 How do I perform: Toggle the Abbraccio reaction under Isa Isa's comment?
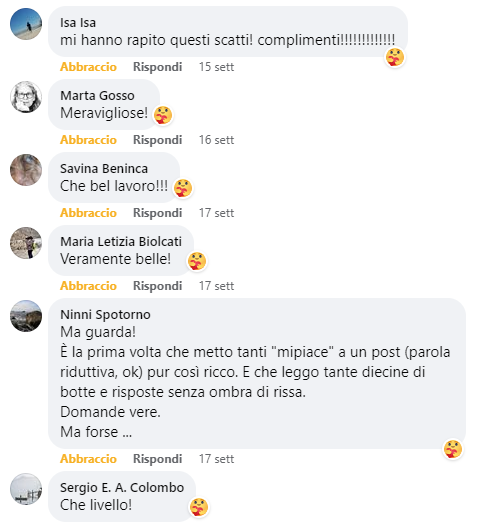(88, 67)
